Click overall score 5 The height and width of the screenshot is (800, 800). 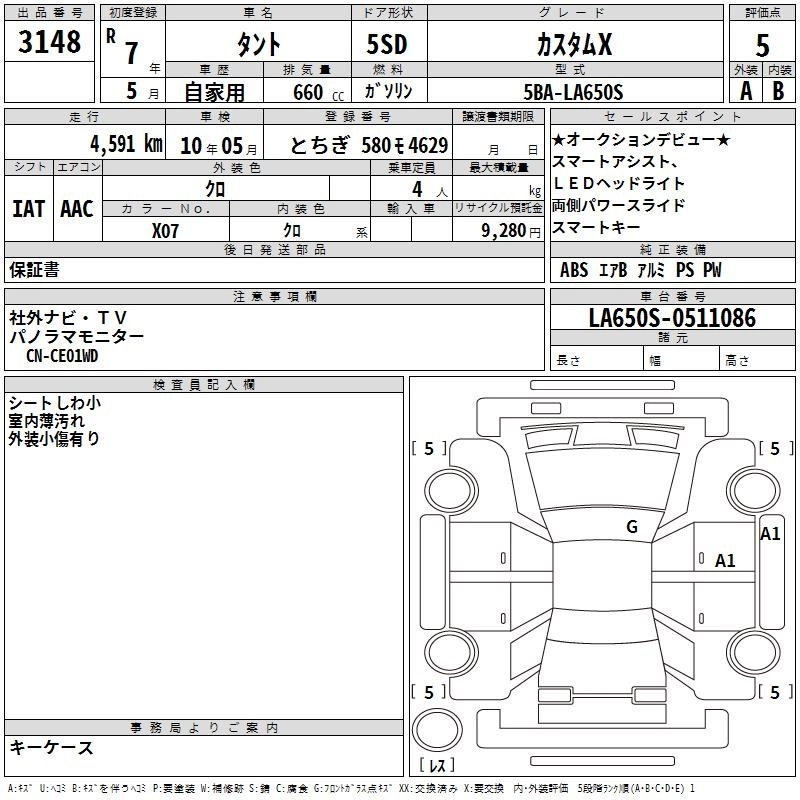762,45
